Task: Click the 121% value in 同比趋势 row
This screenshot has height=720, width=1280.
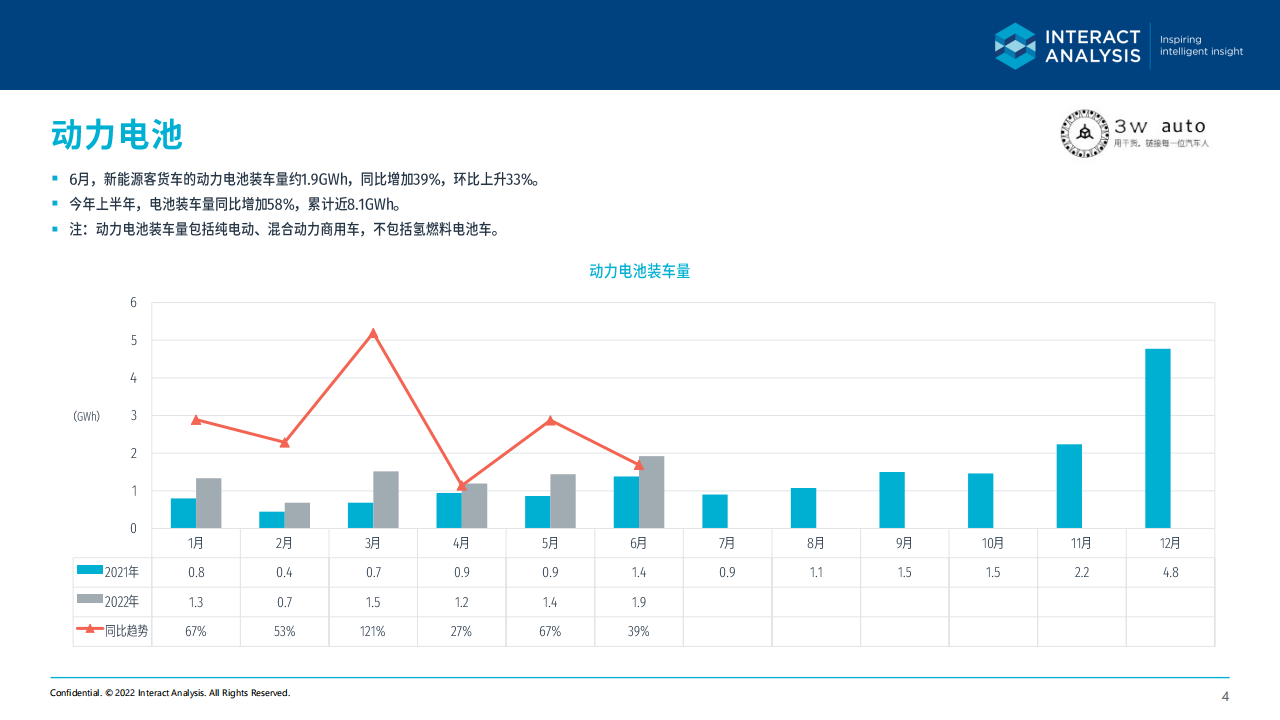Action: point(373,631)
